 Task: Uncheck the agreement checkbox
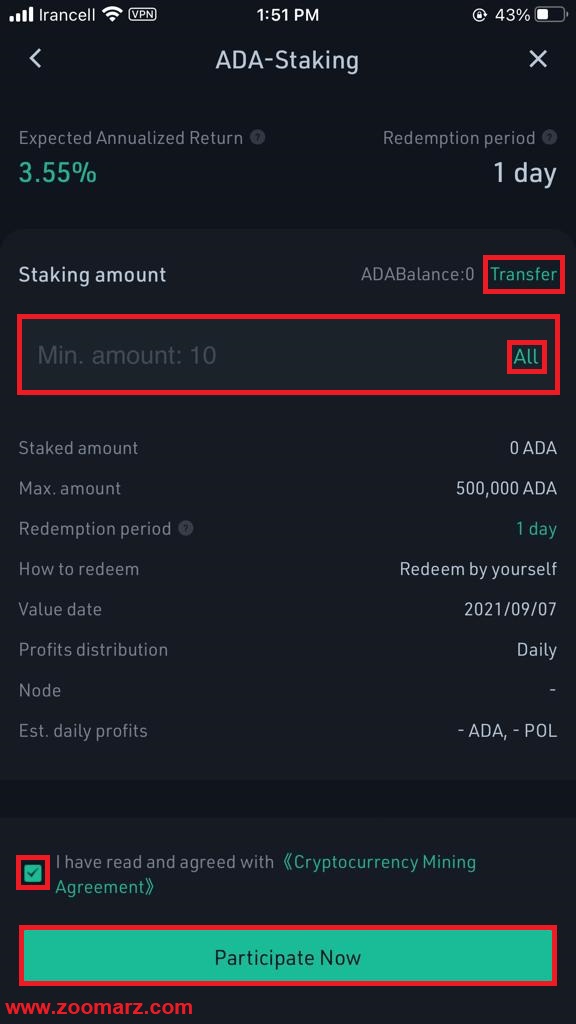pos(33,873)
